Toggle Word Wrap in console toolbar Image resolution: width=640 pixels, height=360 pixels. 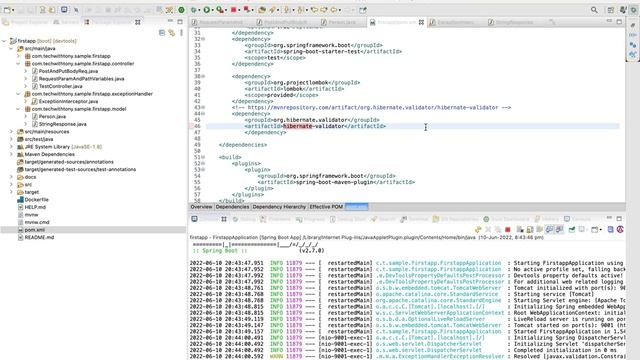tap(540, 230)
